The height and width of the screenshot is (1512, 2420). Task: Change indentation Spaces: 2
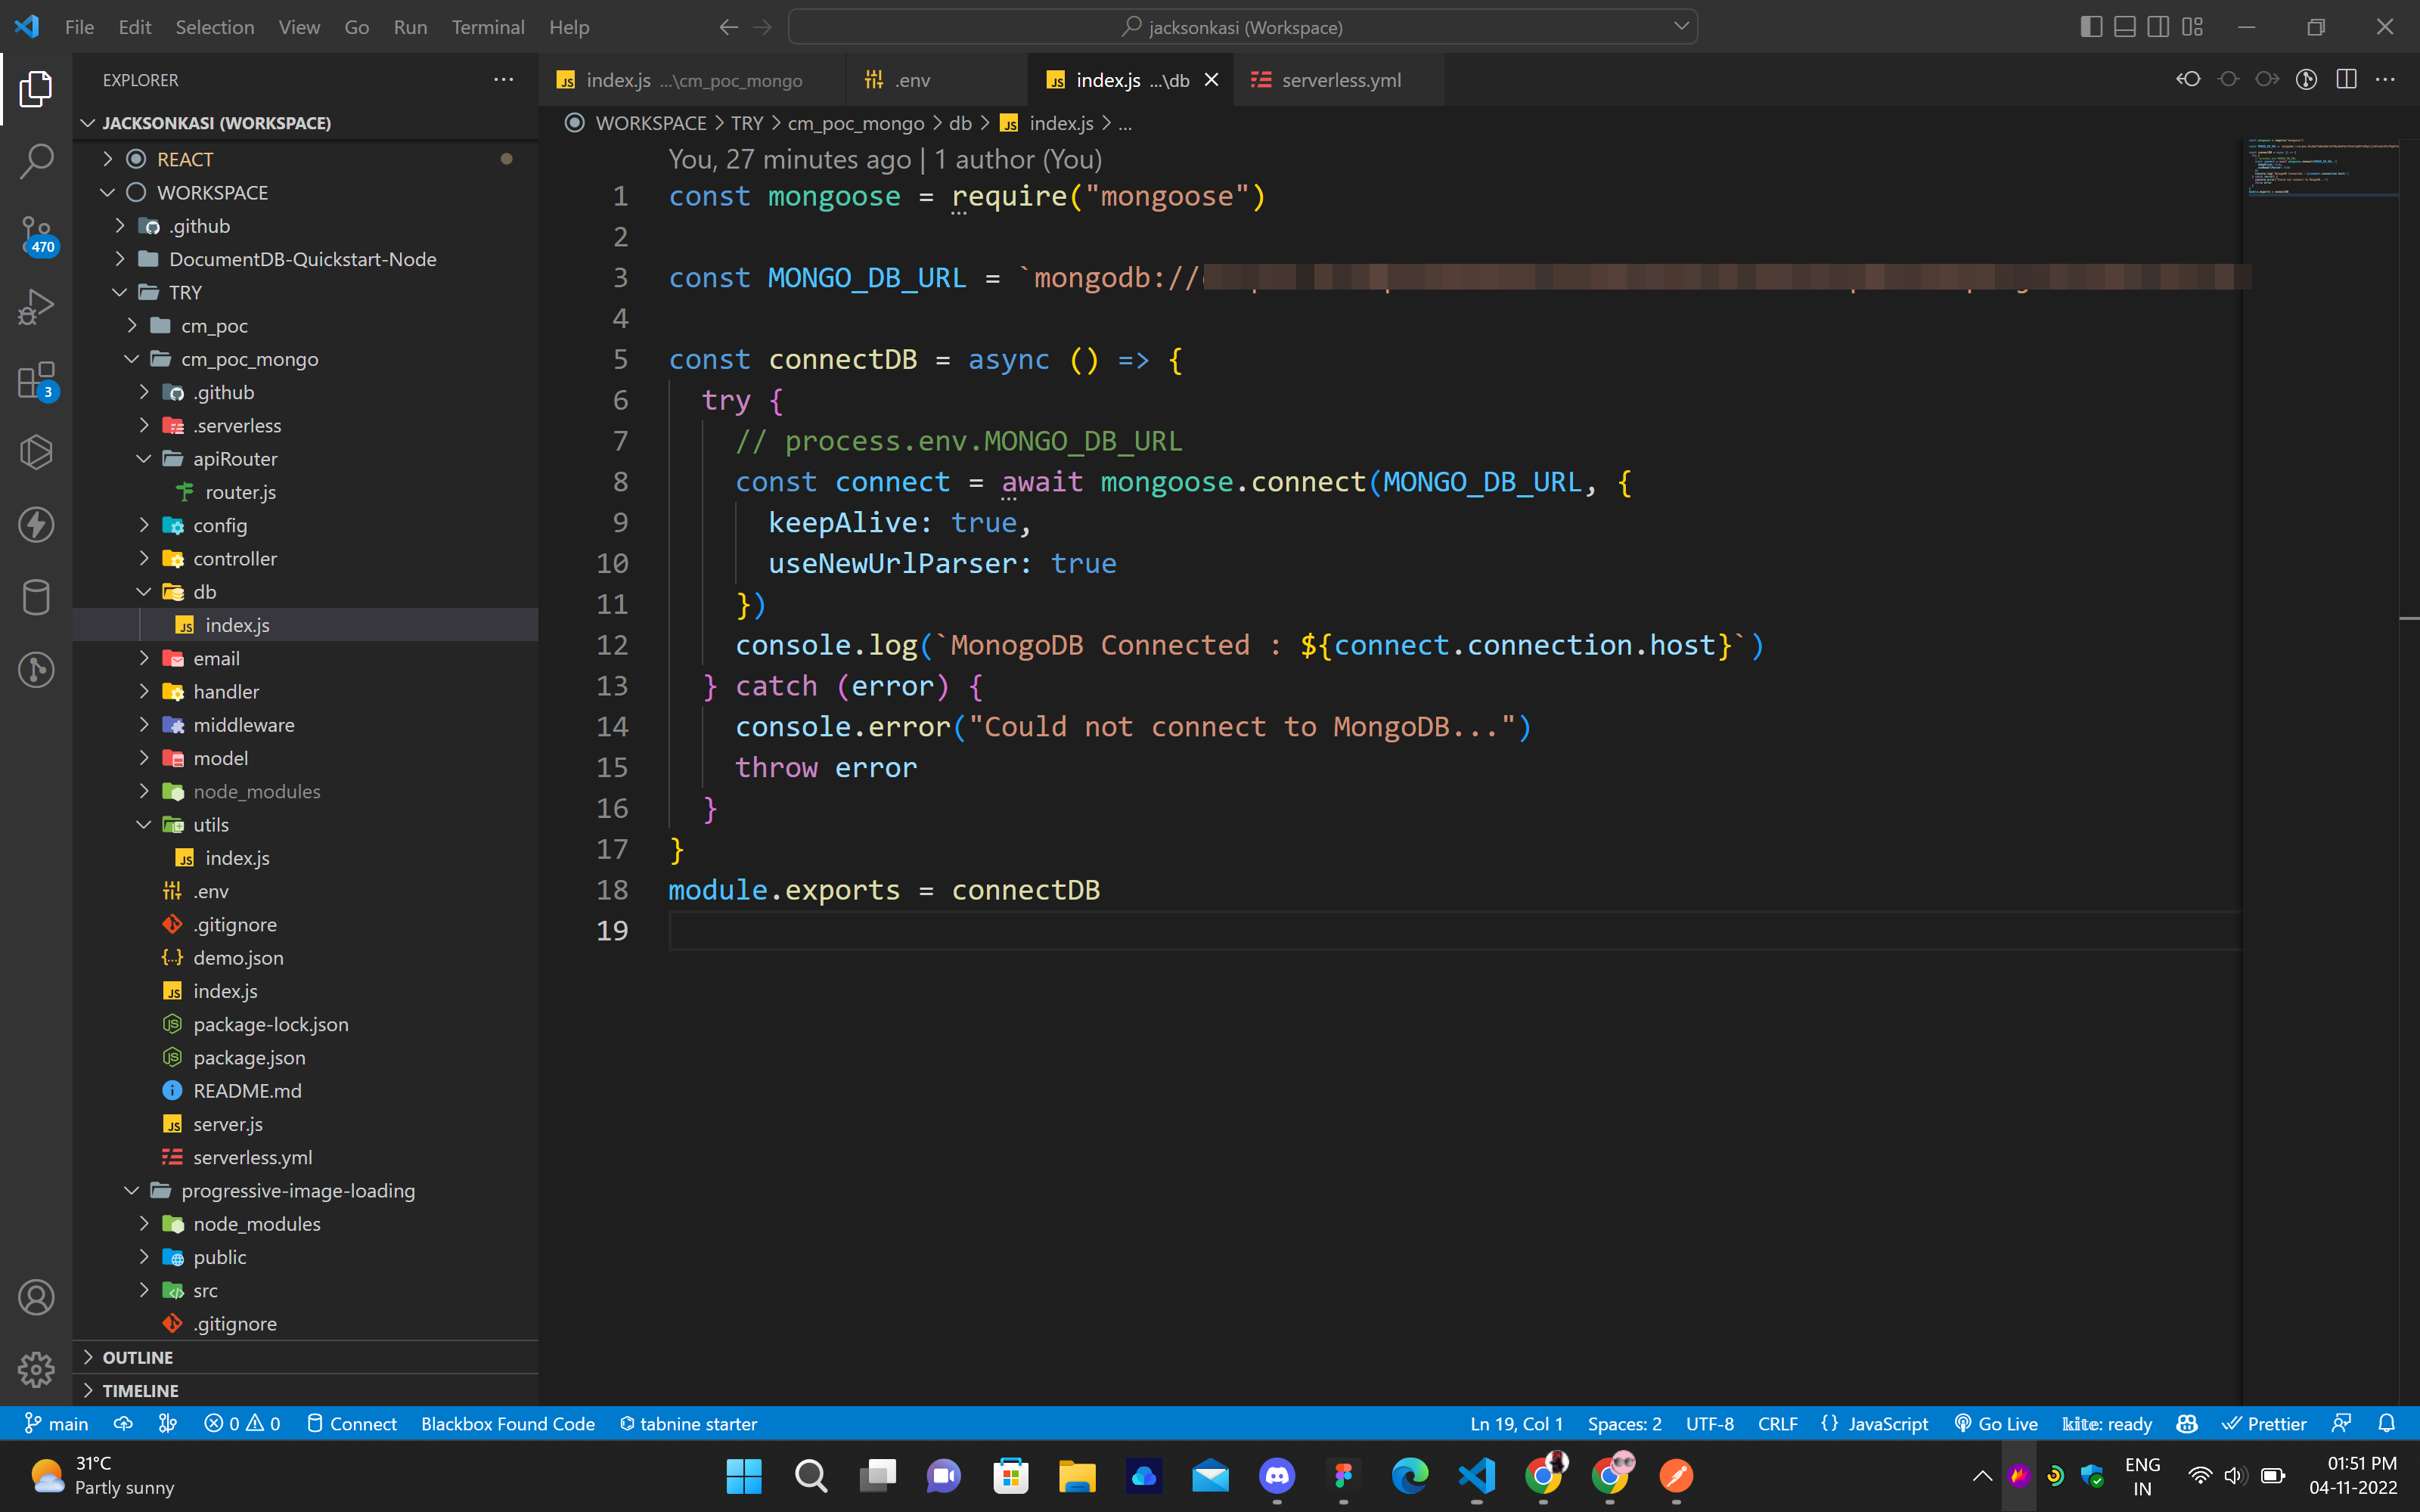(1624, 1423)
